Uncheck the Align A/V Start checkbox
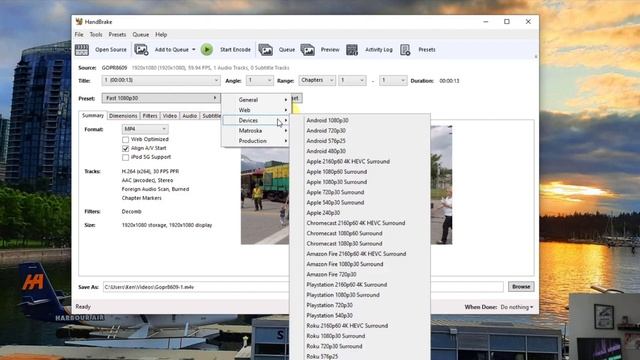 tap(125, 149)
